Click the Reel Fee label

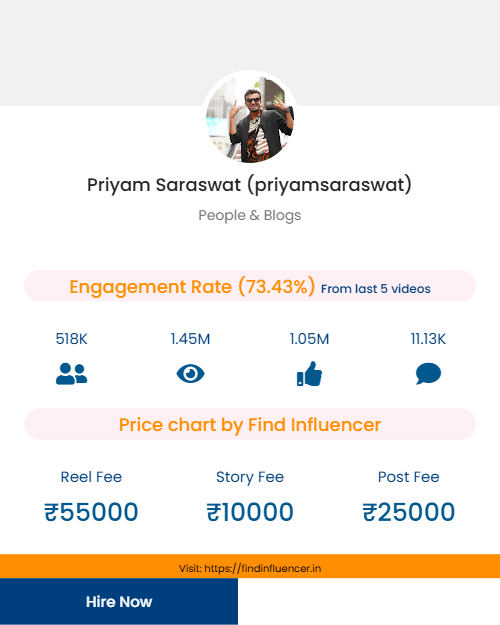click(x=91, y=477)
